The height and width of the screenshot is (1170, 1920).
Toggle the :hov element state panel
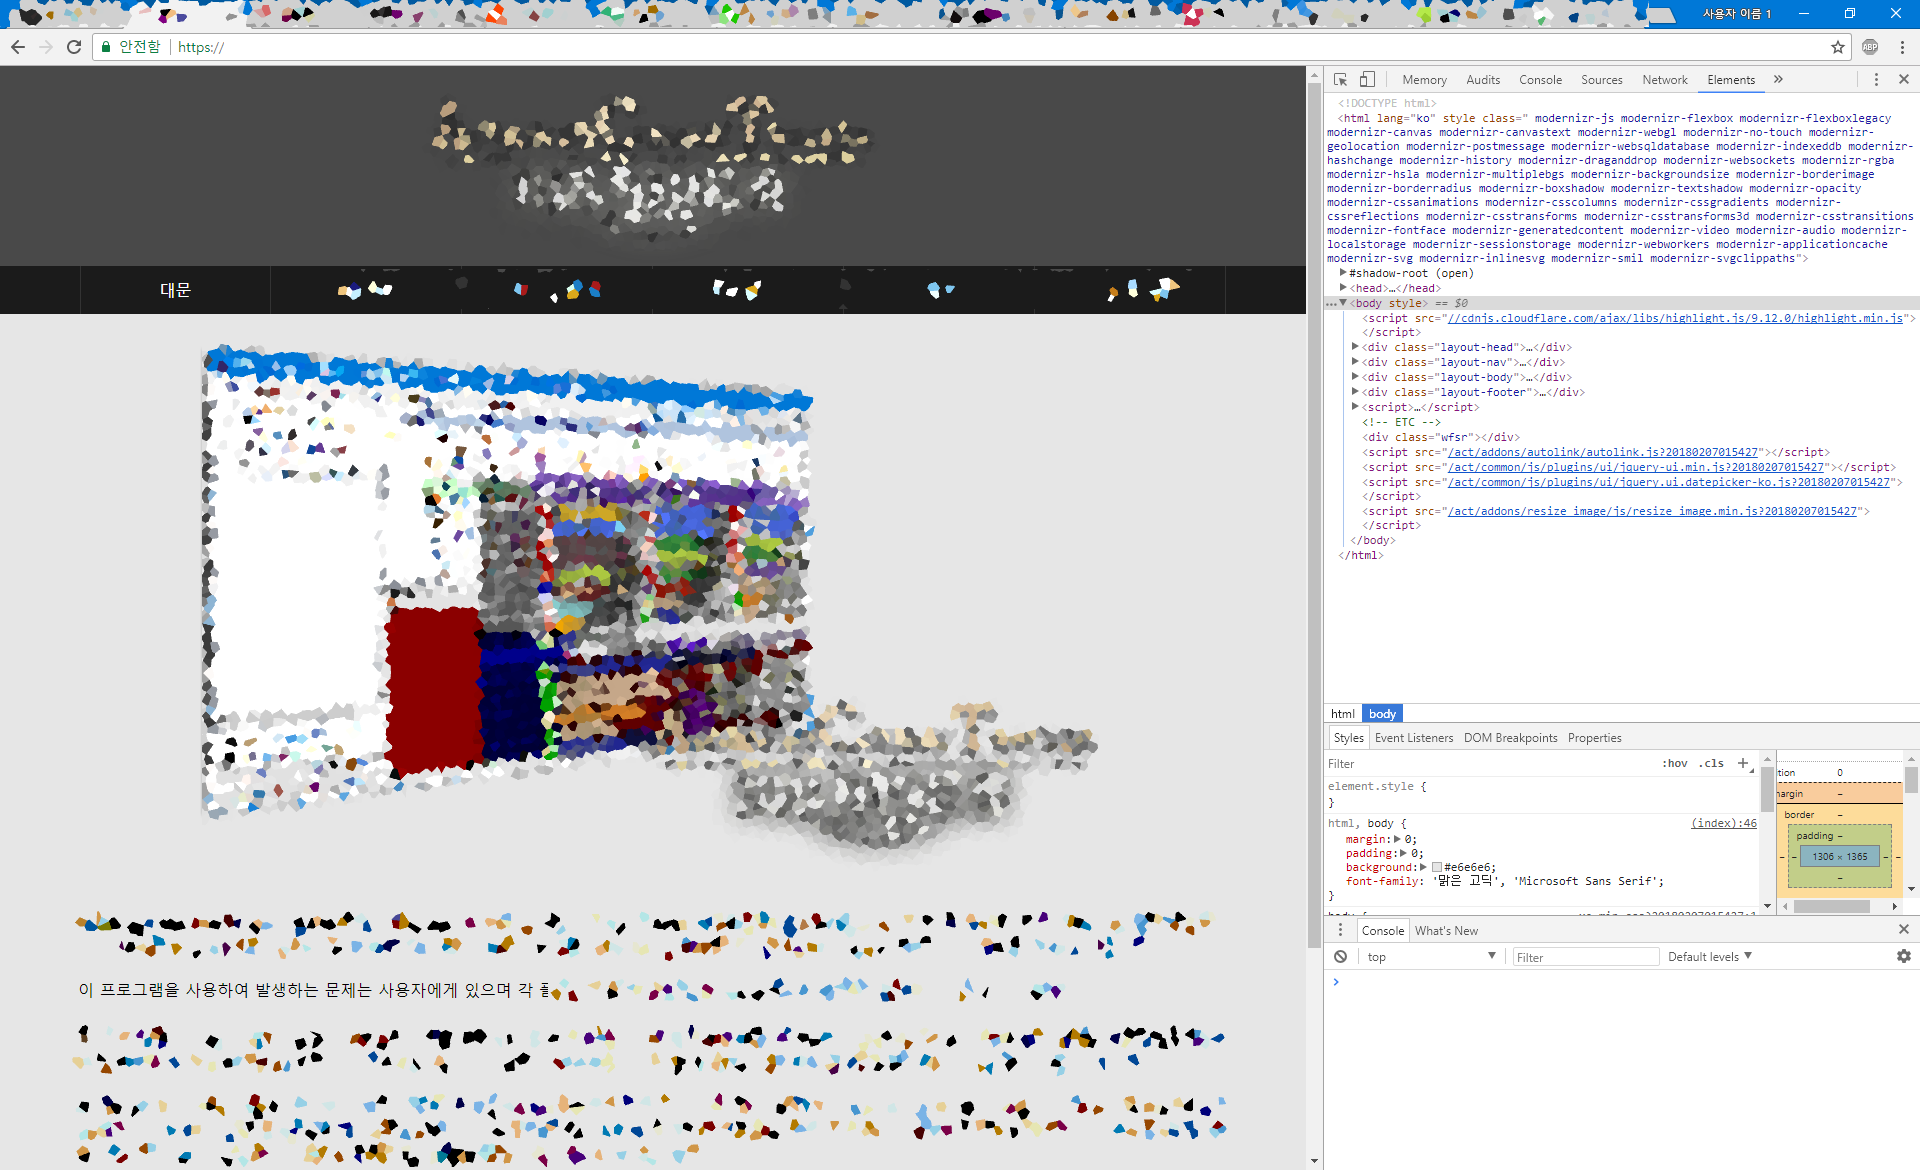point(1674,763)
